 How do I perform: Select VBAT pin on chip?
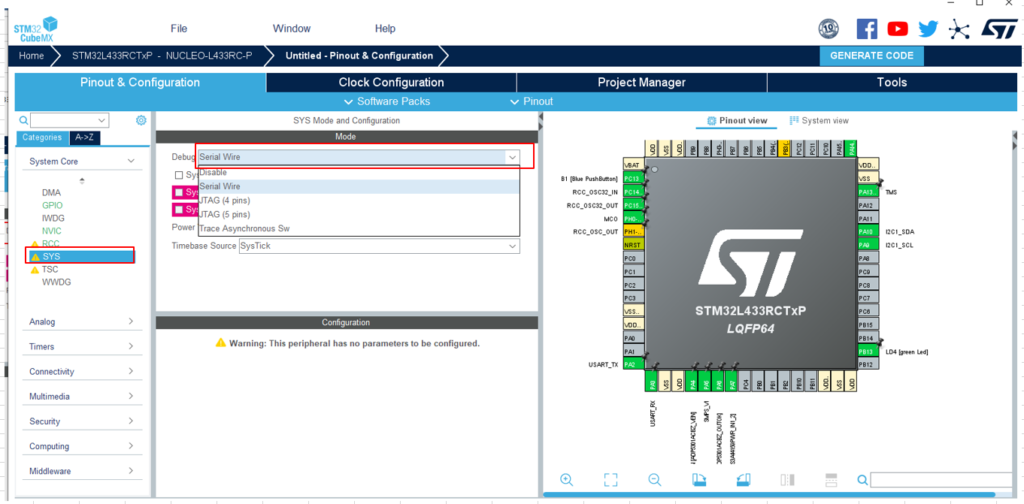click(633, 165)
